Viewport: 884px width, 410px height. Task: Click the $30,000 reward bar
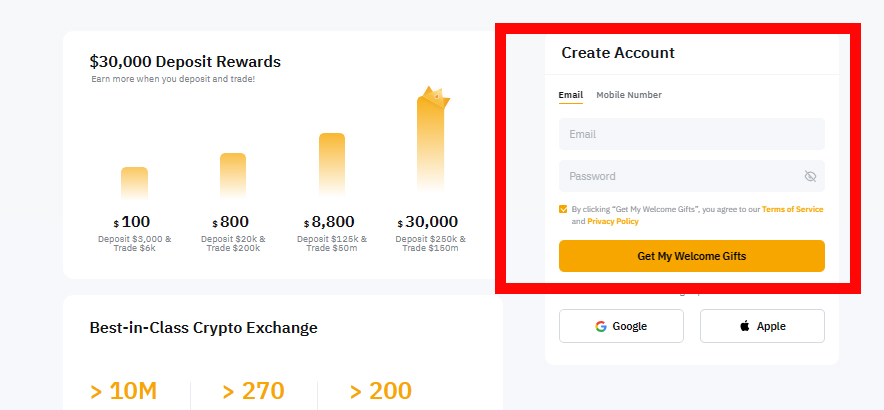[431, 147]
